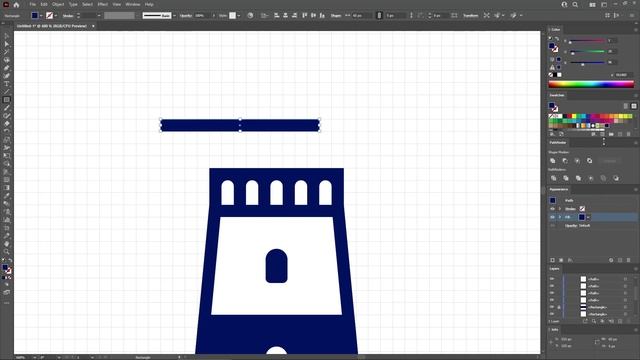Toggle visibility of the fourth Path layer
The height and width of the screenshot is (360, 640).
coord(552,300)
